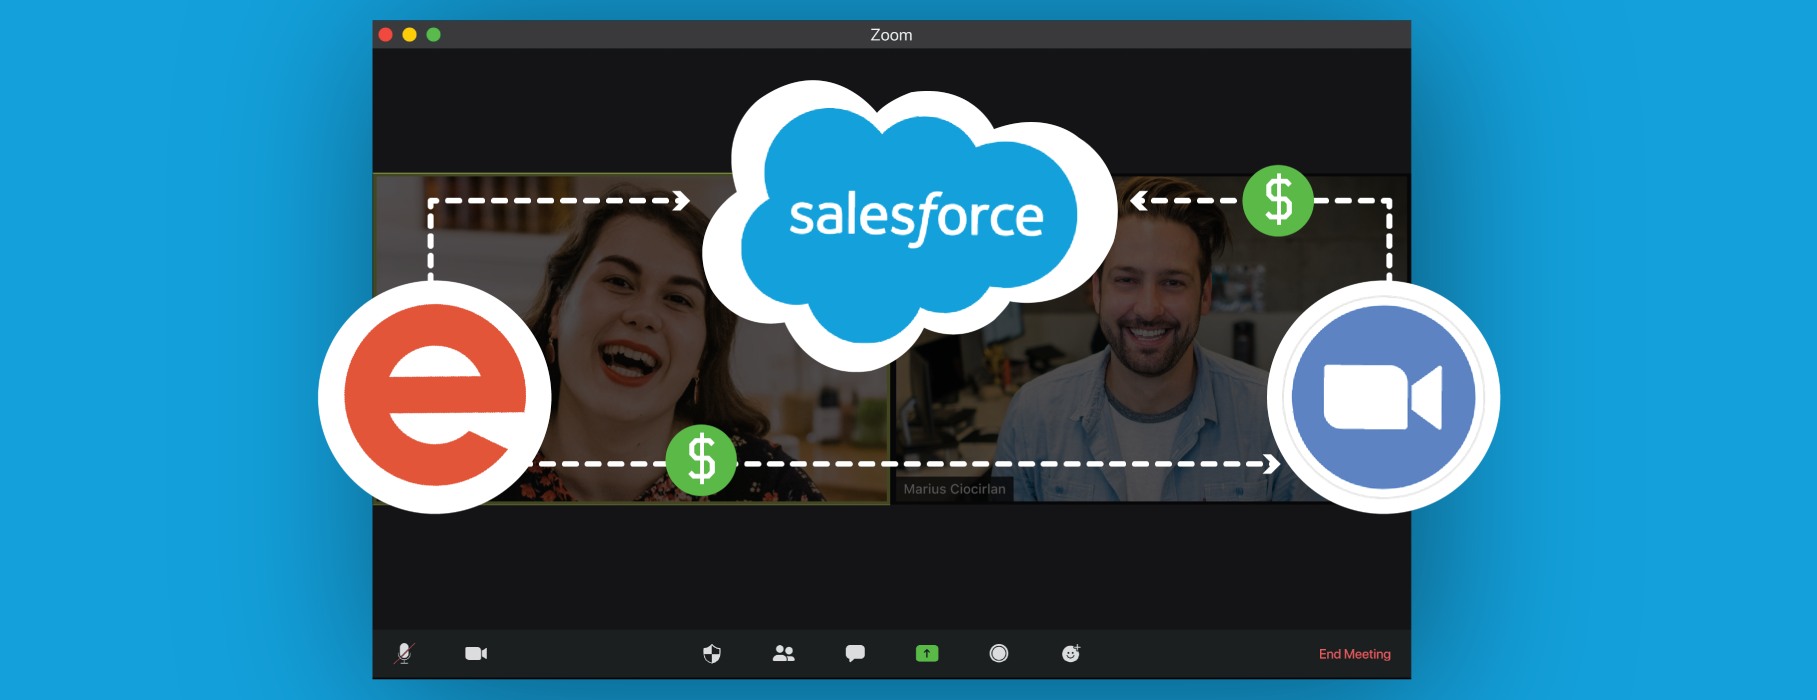Open the Security shield icon
Viewport: 1817px width, 700px height.
pyautogui.click(x=712, y=654)
